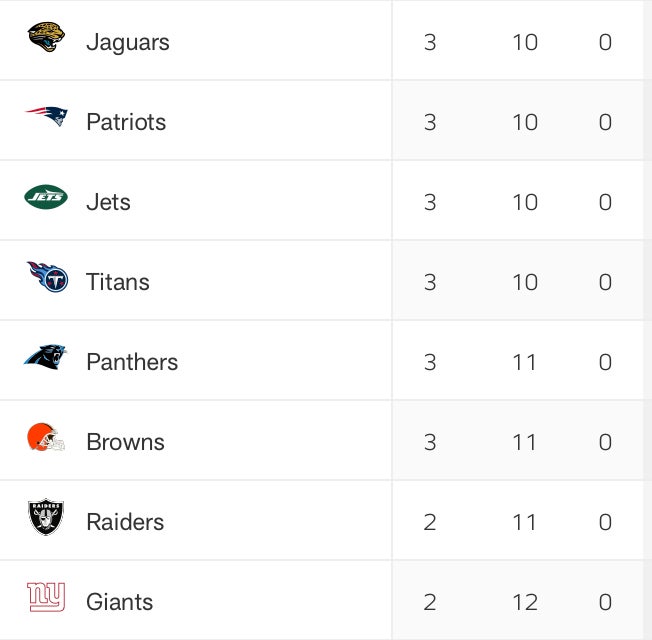Image resolution: width=652 pixels, height=640 pixels.
Task: Open the Titans team page link
Action: 118,282
